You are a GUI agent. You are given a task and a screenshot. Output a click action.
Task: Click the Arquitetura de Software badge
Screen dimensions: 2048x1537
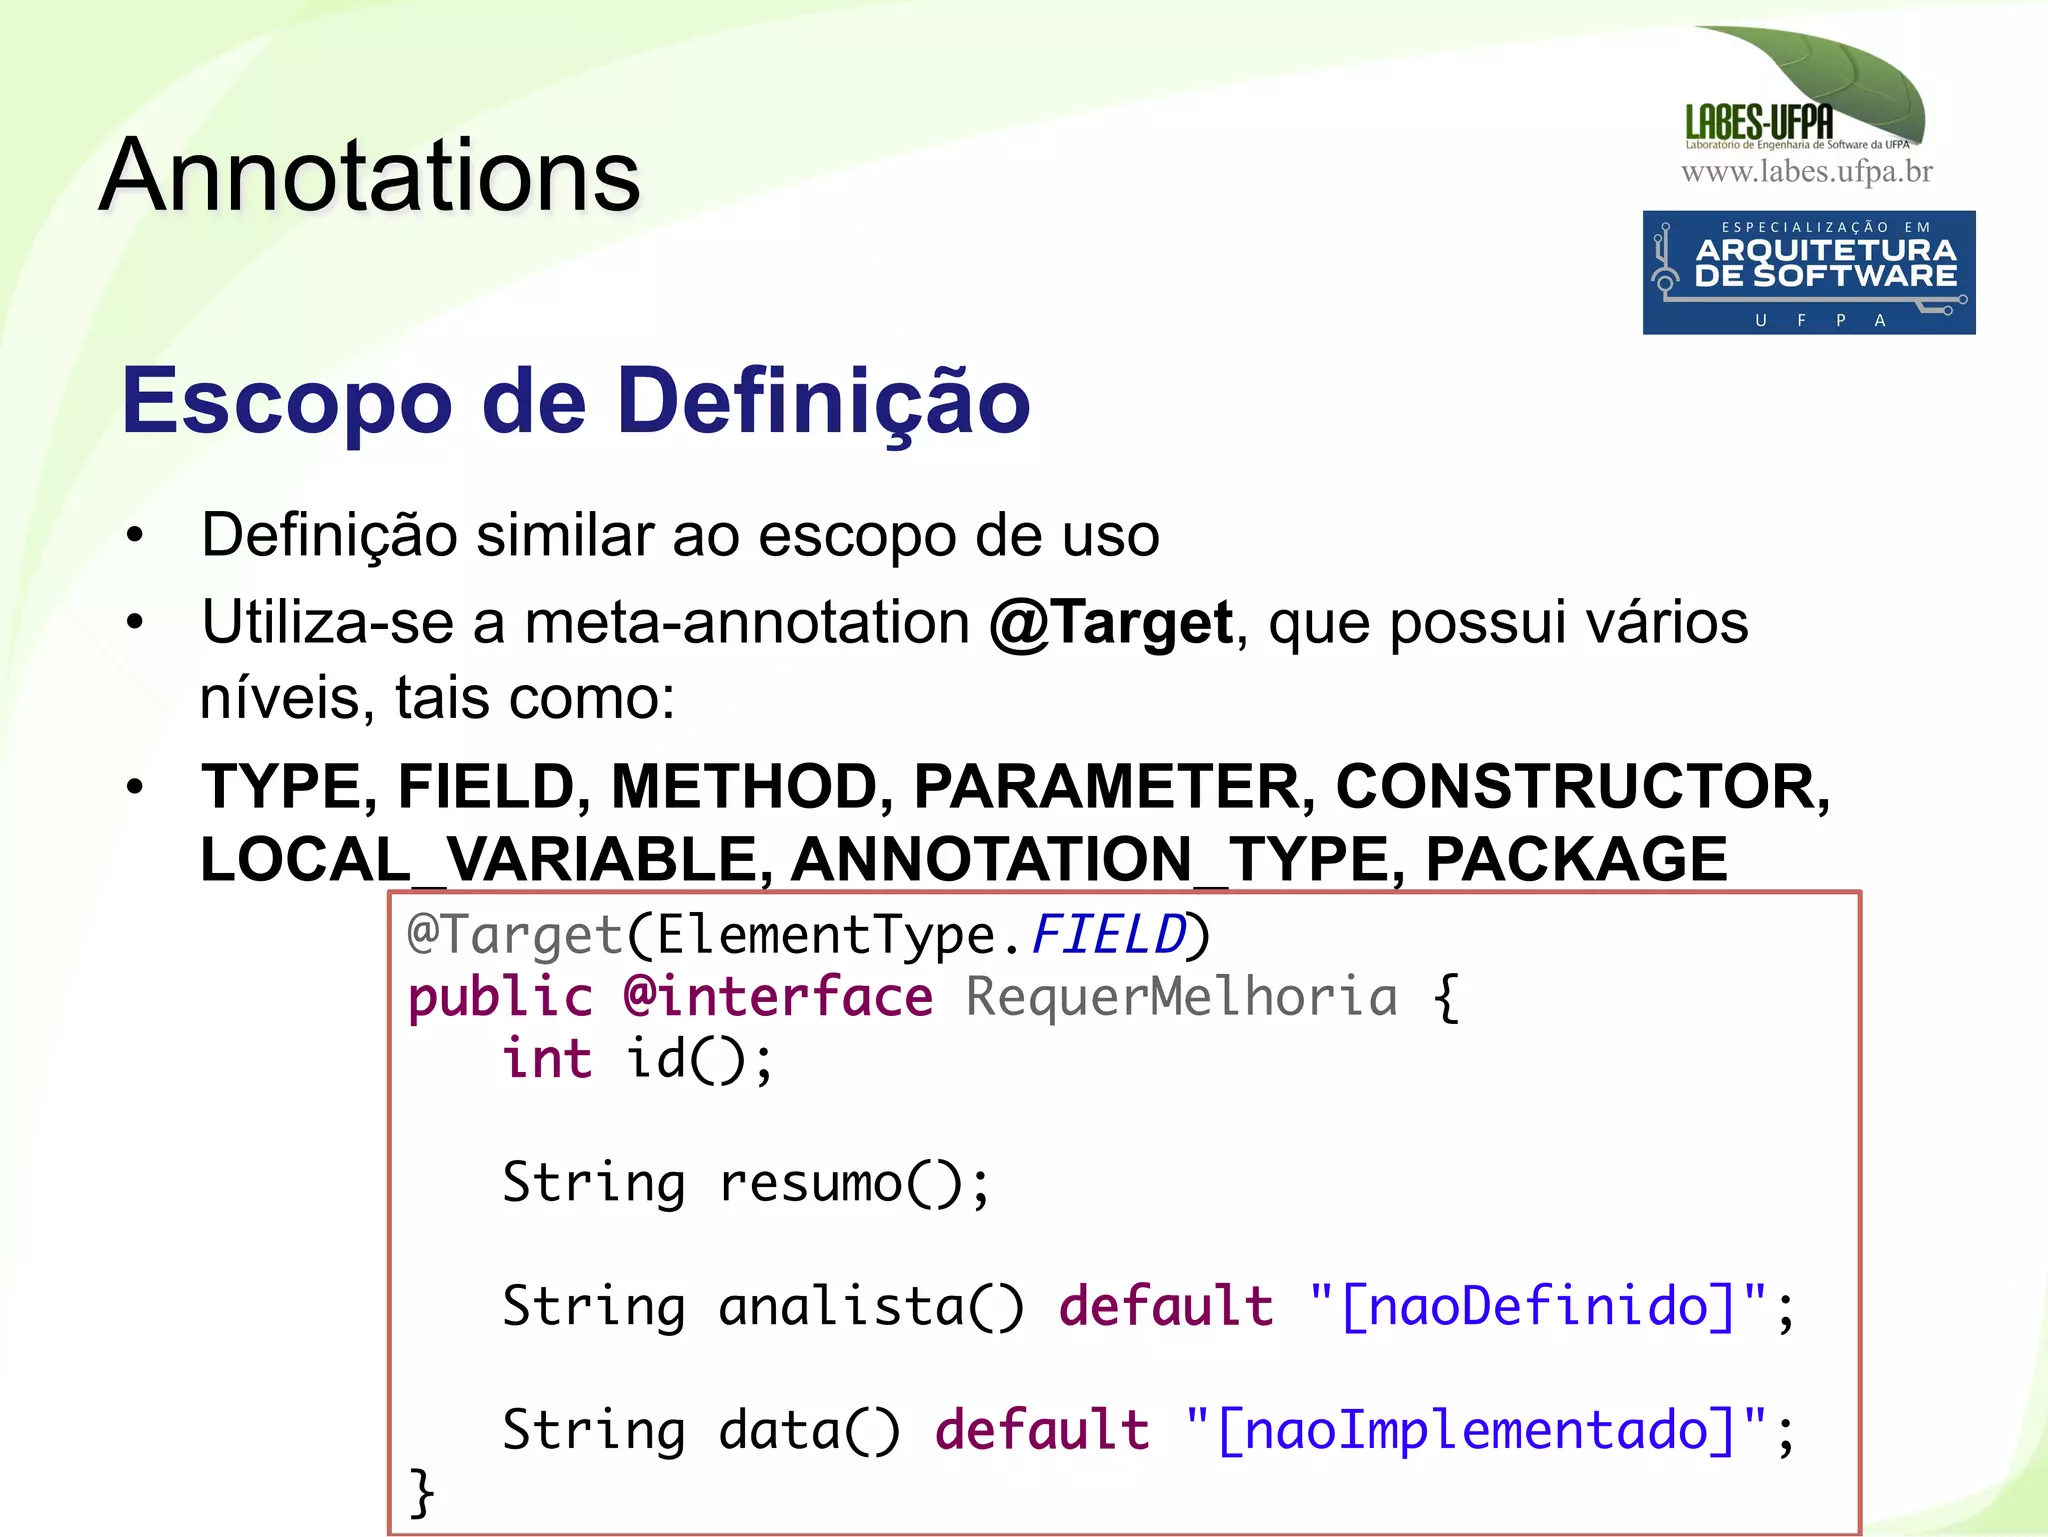point(1809,272)
